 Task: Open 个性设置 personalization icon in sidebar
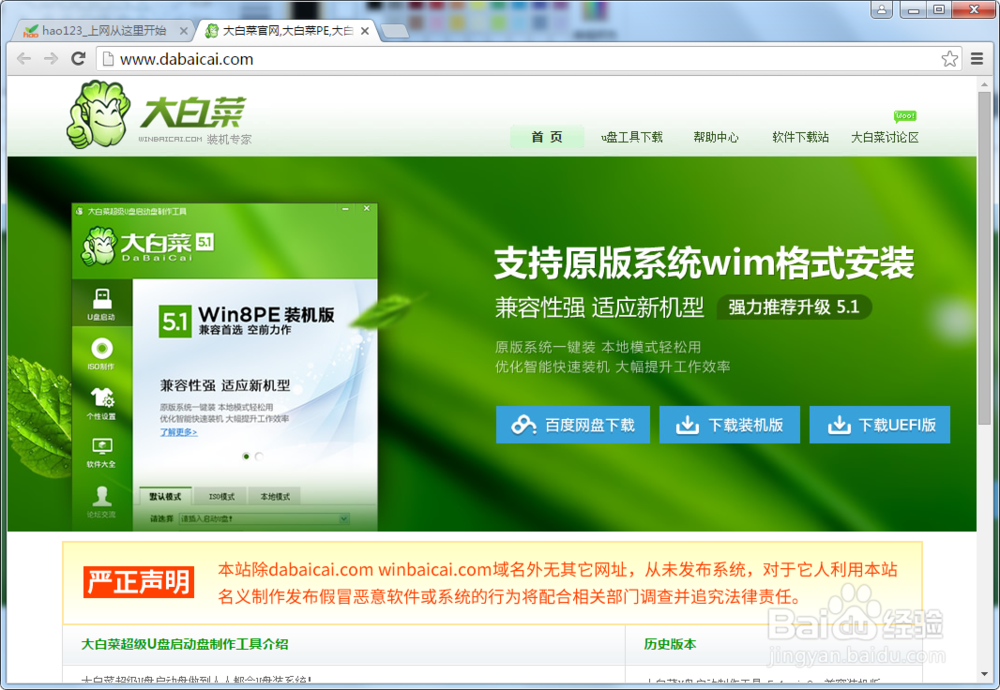102,394
